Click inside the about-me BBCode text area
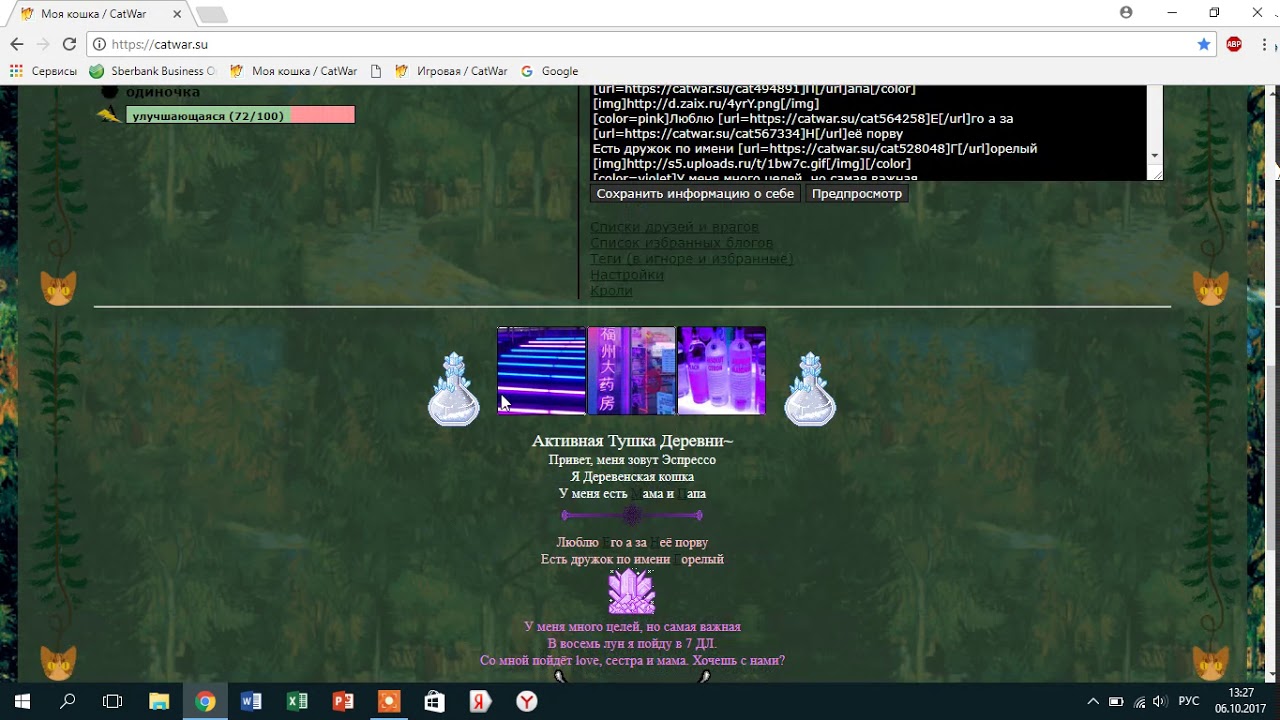This screenshot has width=1280, height=720. coord(868,133)
